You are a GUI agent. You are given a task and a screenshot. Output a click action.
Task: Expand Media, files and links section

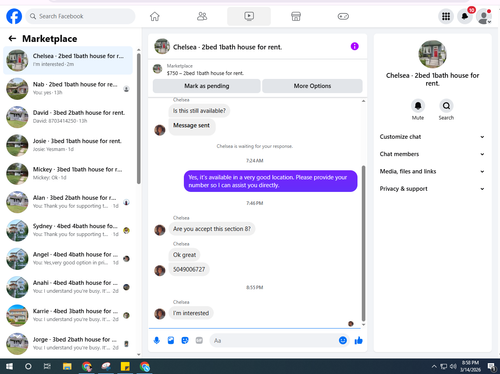[432, 171]
